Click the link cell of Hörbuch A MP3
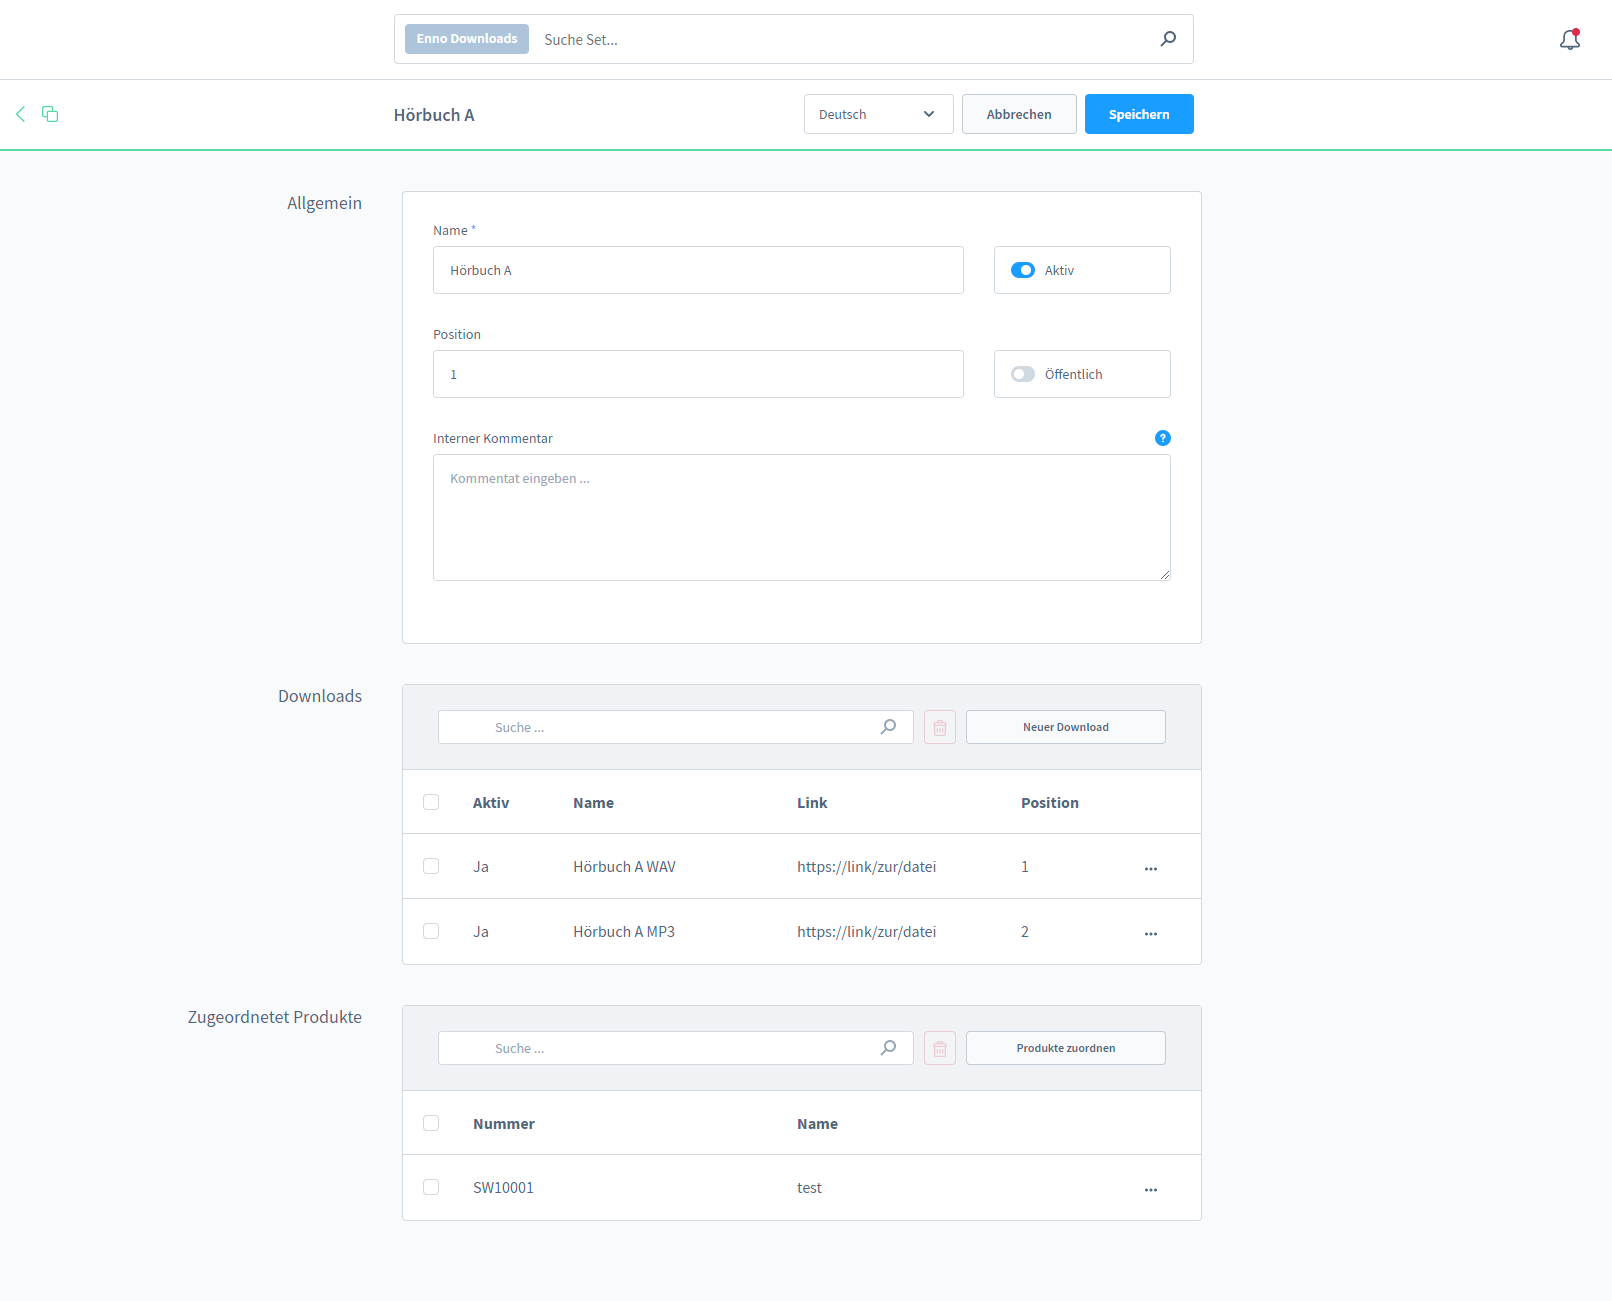The image size is (1612, 1301). [x=866, y=932]
